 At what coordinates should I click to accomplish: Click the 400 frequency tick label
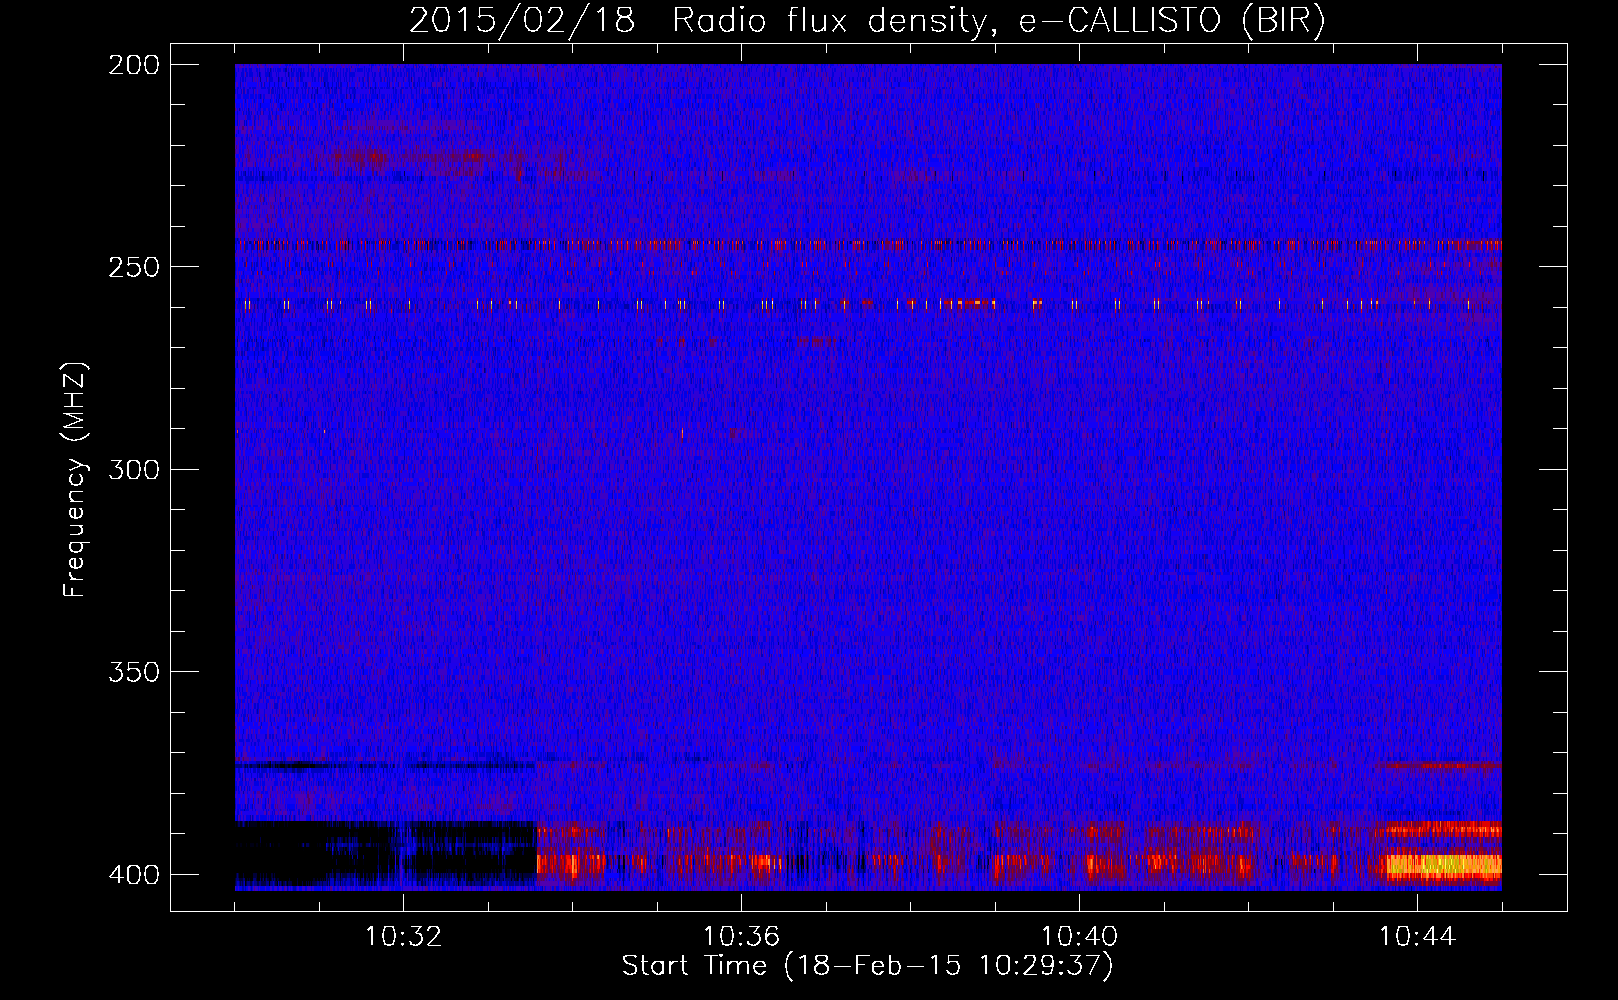coord(134,874)
